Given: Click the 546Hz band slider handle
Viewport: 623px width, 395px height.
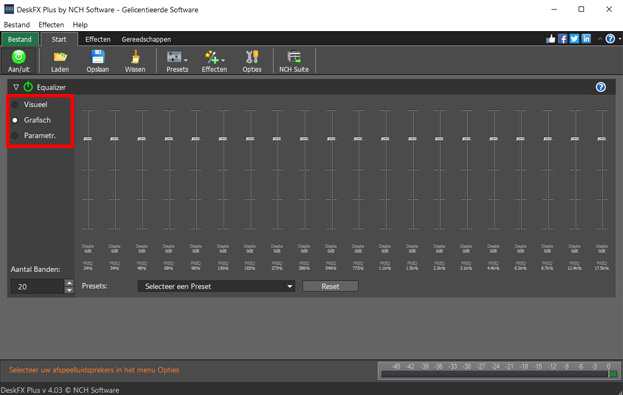Looking at the screenshot, I should tap(331, 139).
